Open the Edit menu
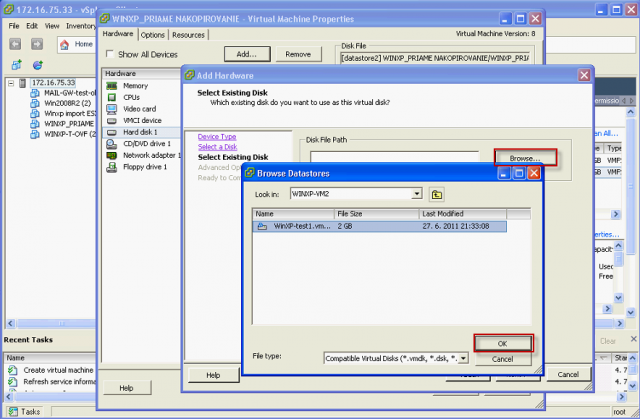640x419 pixels. [x=32, y=26]
